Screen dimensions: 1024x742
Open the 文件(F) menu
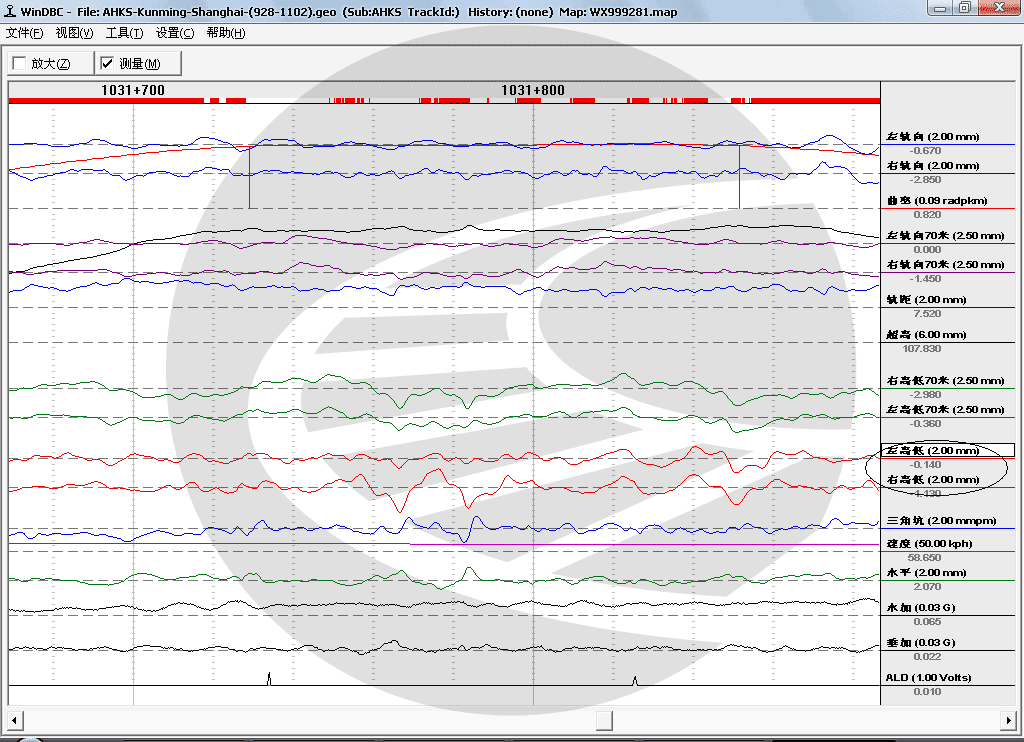[24, 33]
